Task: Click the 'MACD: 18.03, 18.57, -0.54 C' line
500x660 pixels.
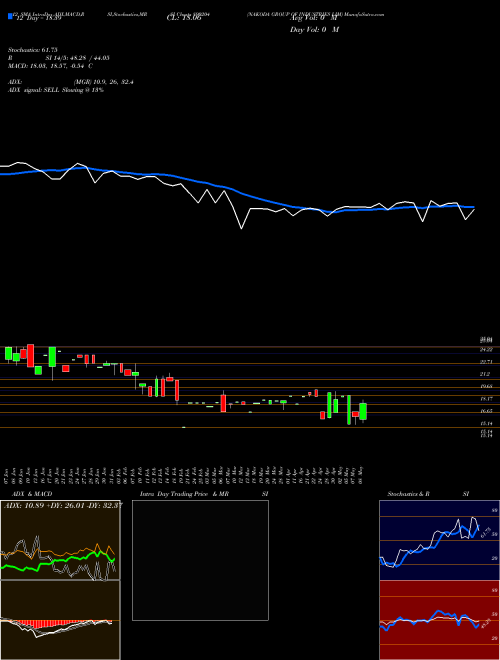Action: tap(51, 66)
